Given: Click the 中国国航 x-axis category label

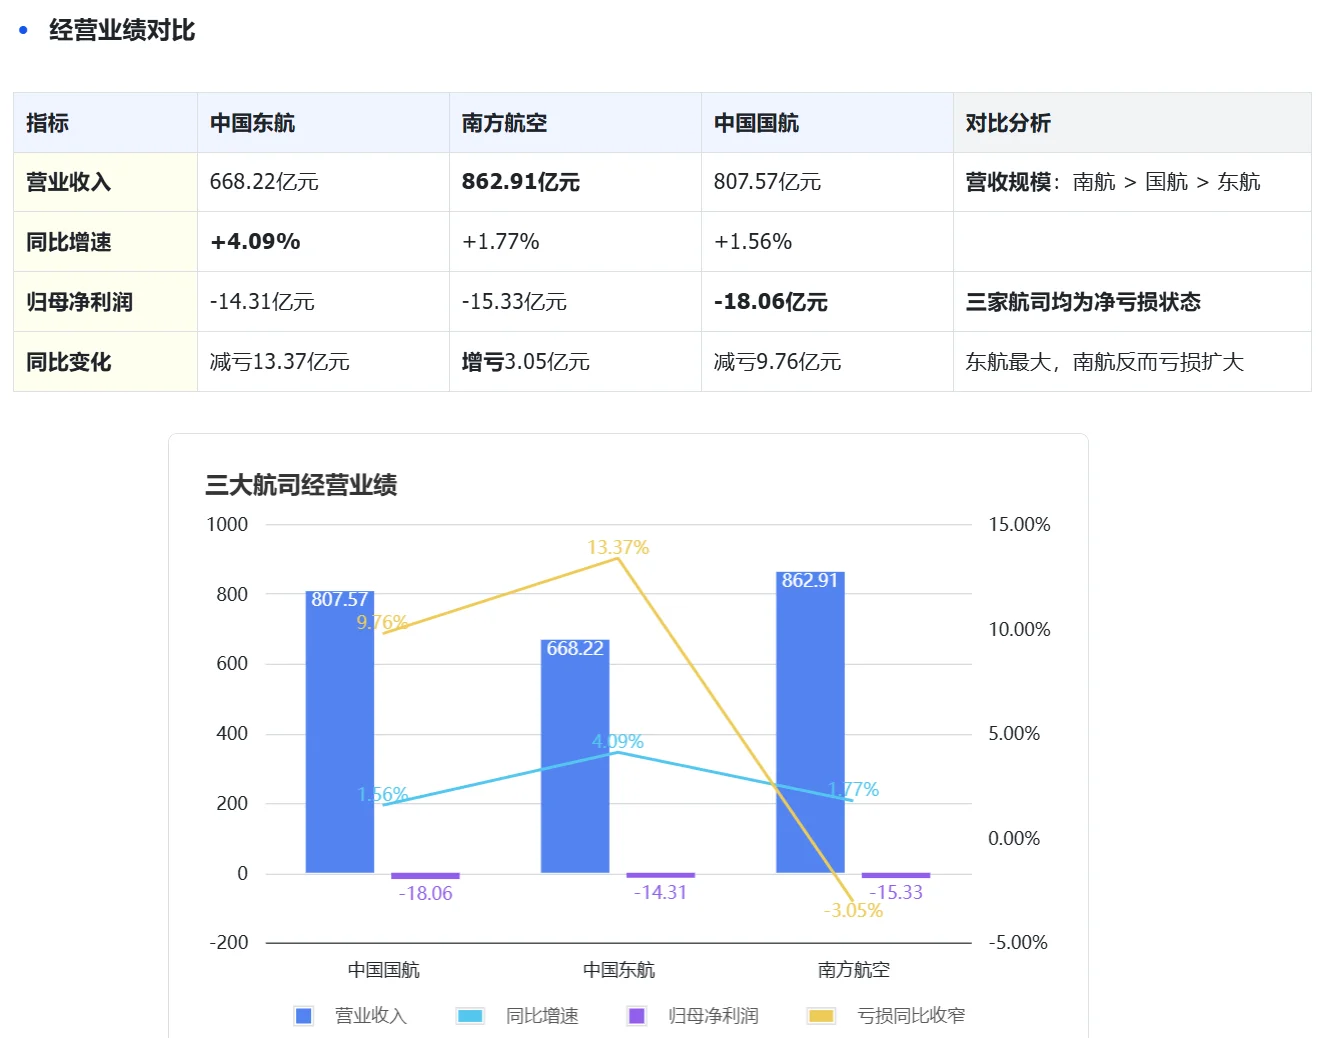Looking at the screenshot, I should coord(383,970).
